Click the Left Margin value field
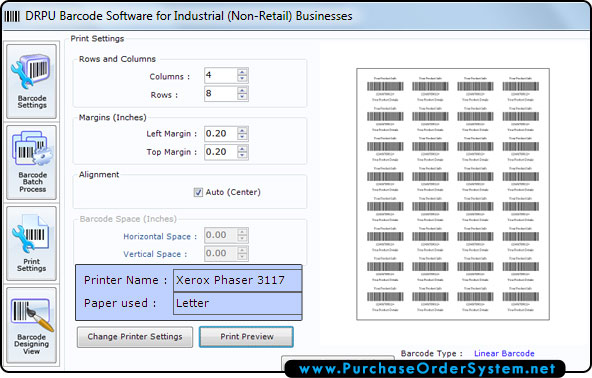Image resolution: width=592 pixels, height=378 pixels. (221, 134)
